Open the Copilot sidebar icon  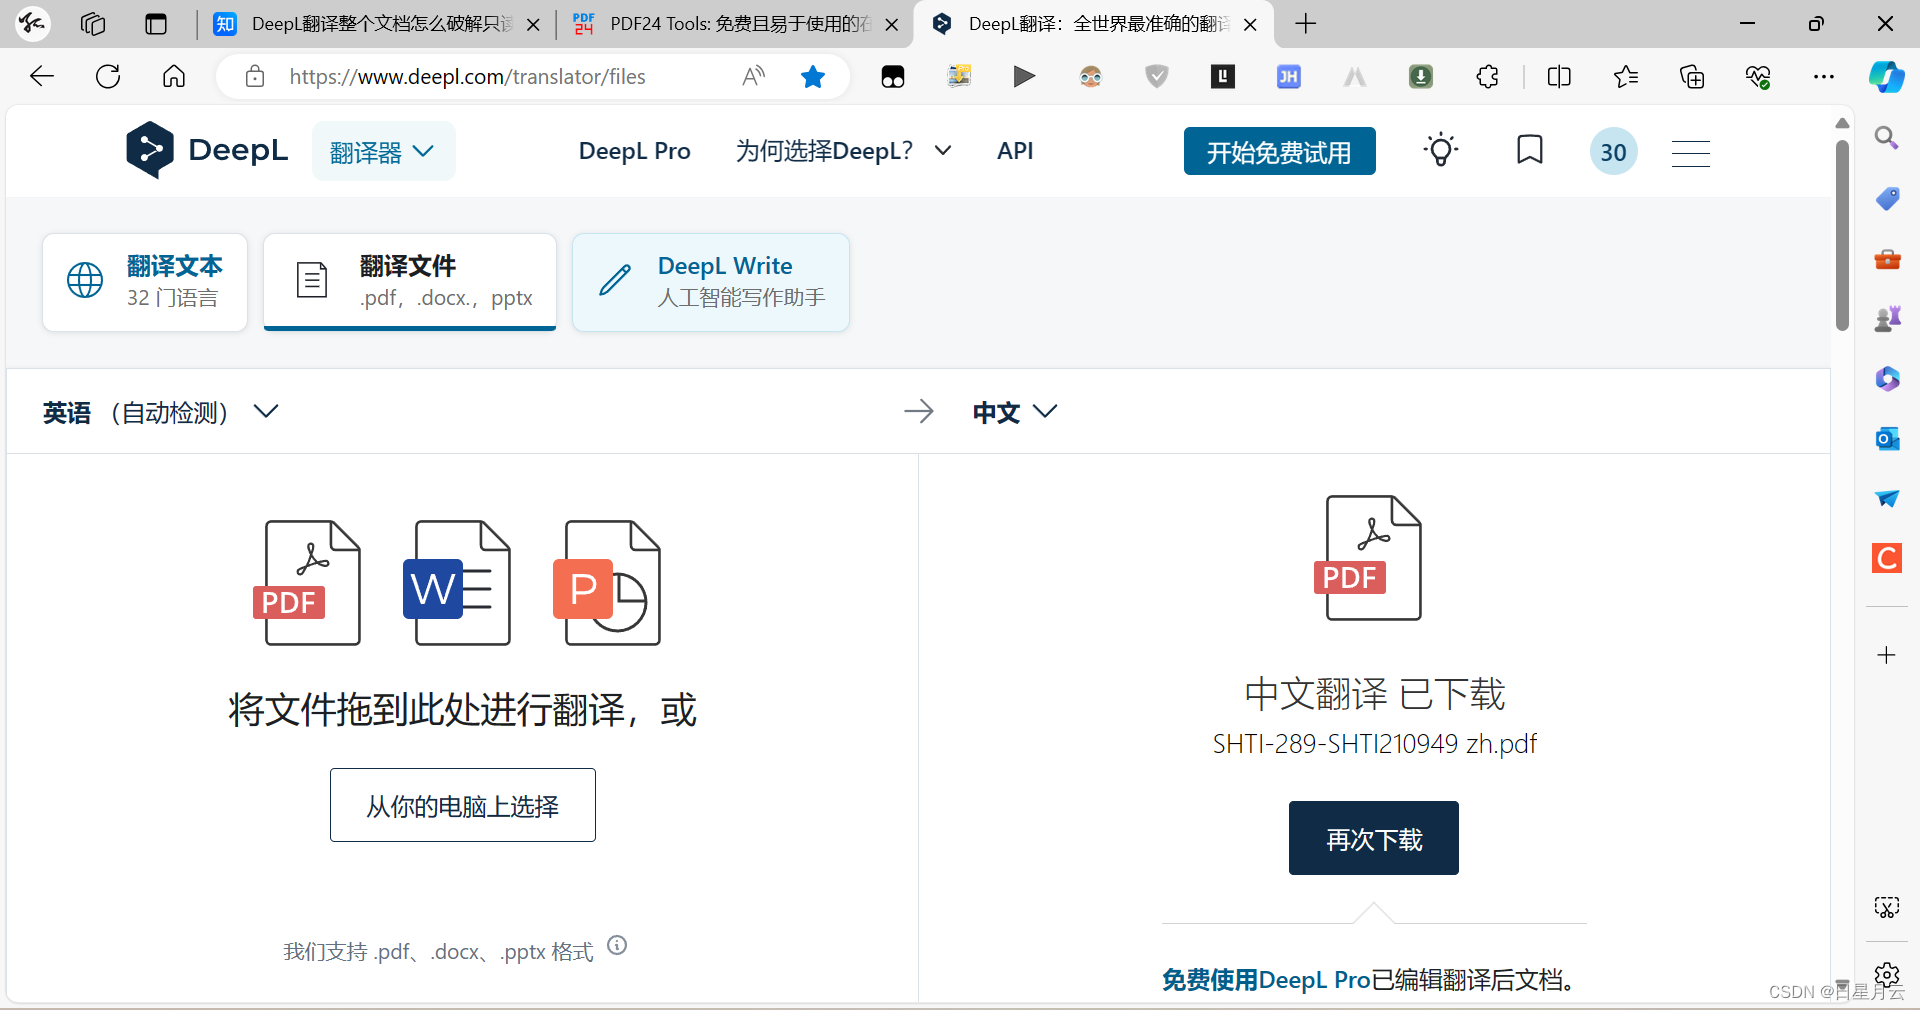tap(1886, 76)
